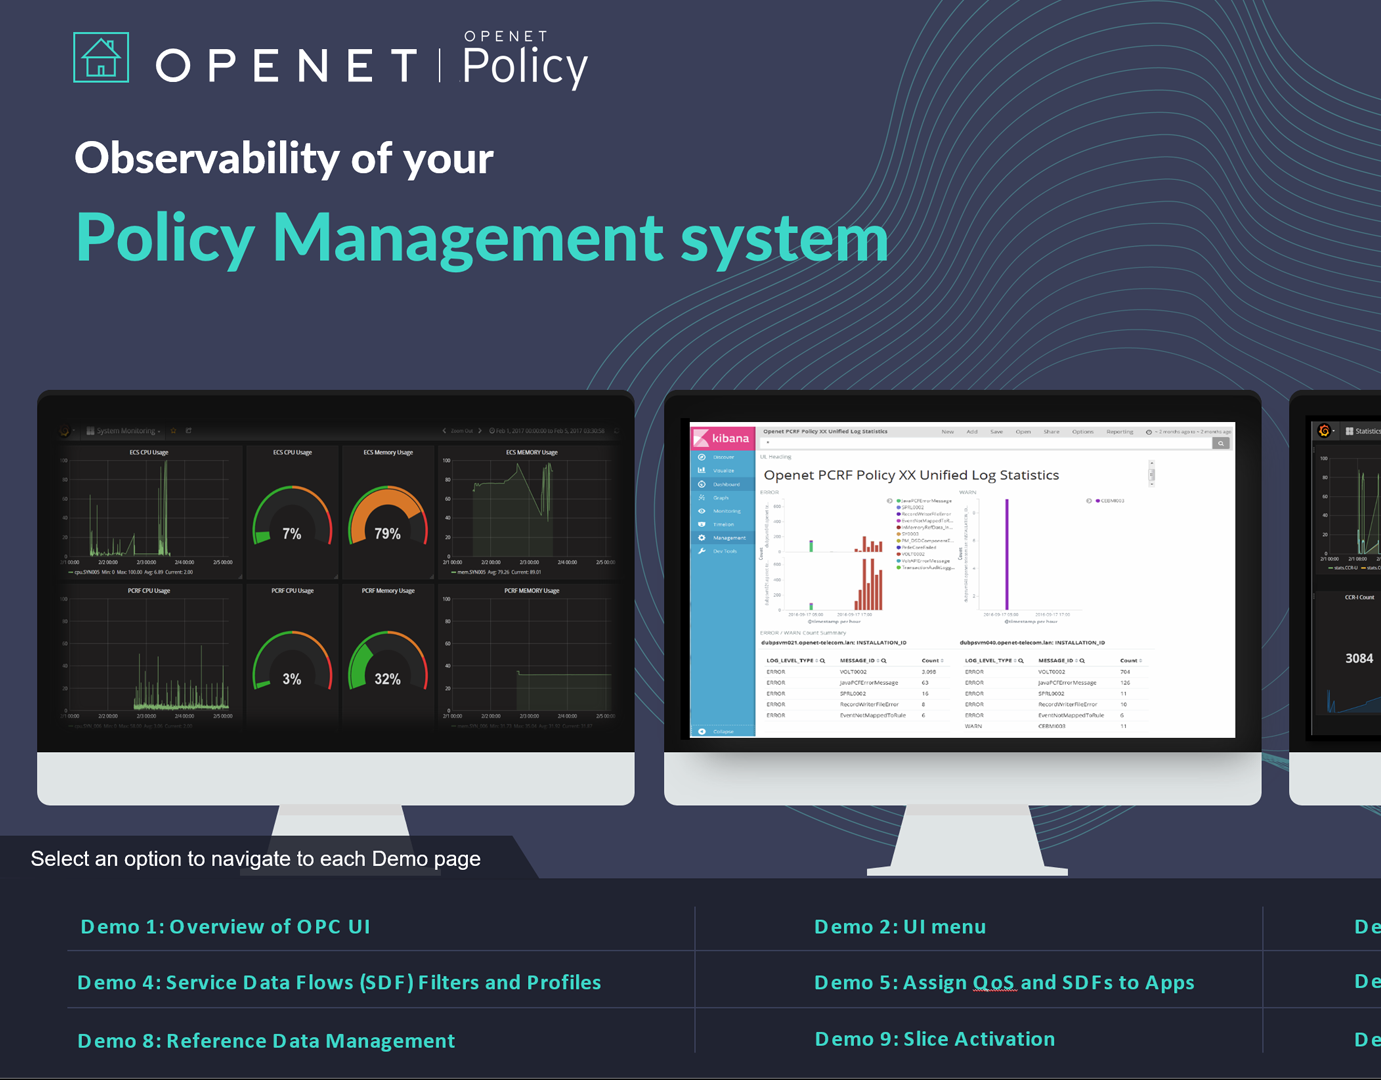Click RecordWriterFileError row in left Kibana table
The width and height of the screenshot is (1381, 1080).
[x=856, y=704]
